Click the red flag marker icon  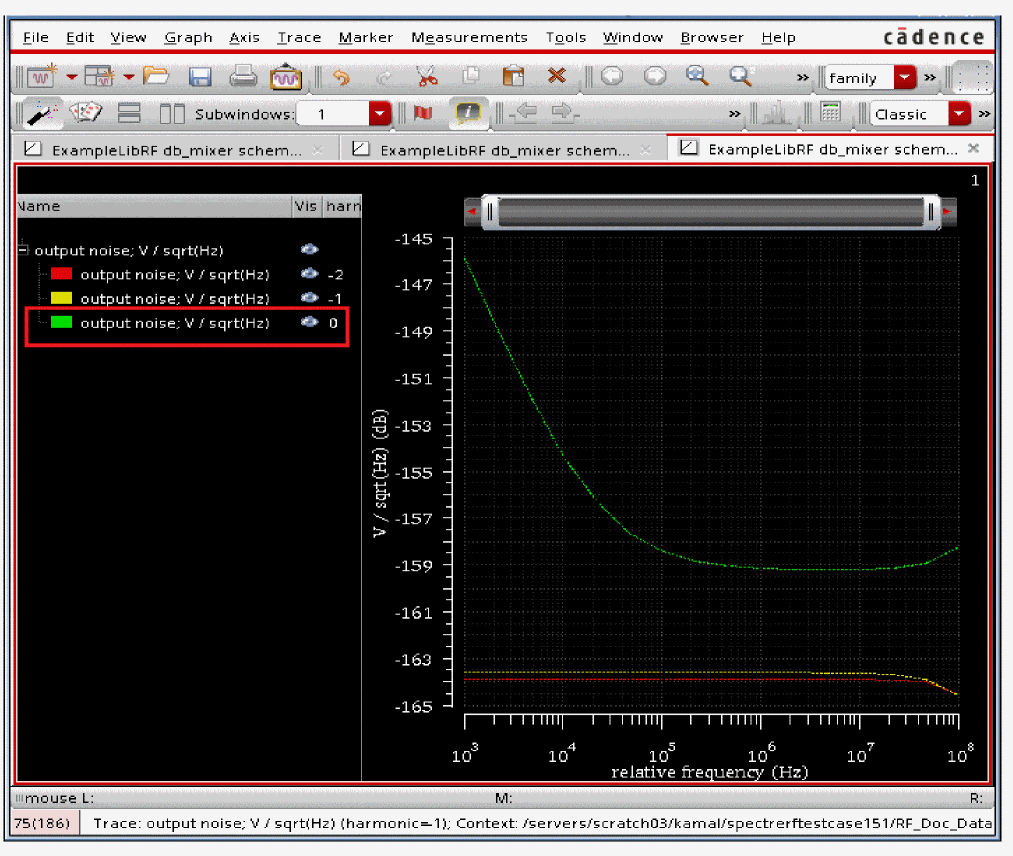(x=423, y=114)
